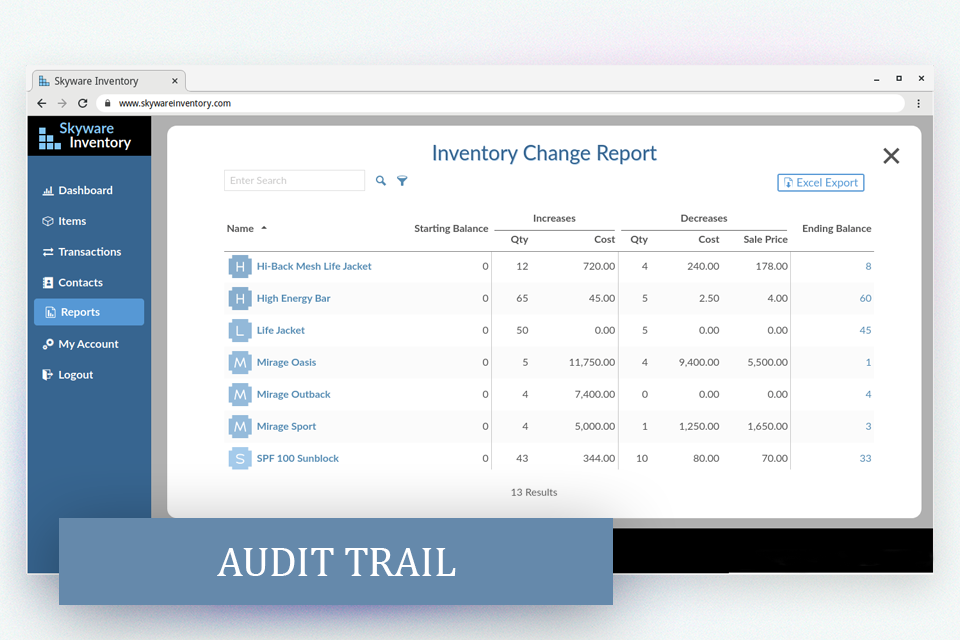Click the browser forward arrow
This screenshot has width=960, height=640.
(62, 103)
